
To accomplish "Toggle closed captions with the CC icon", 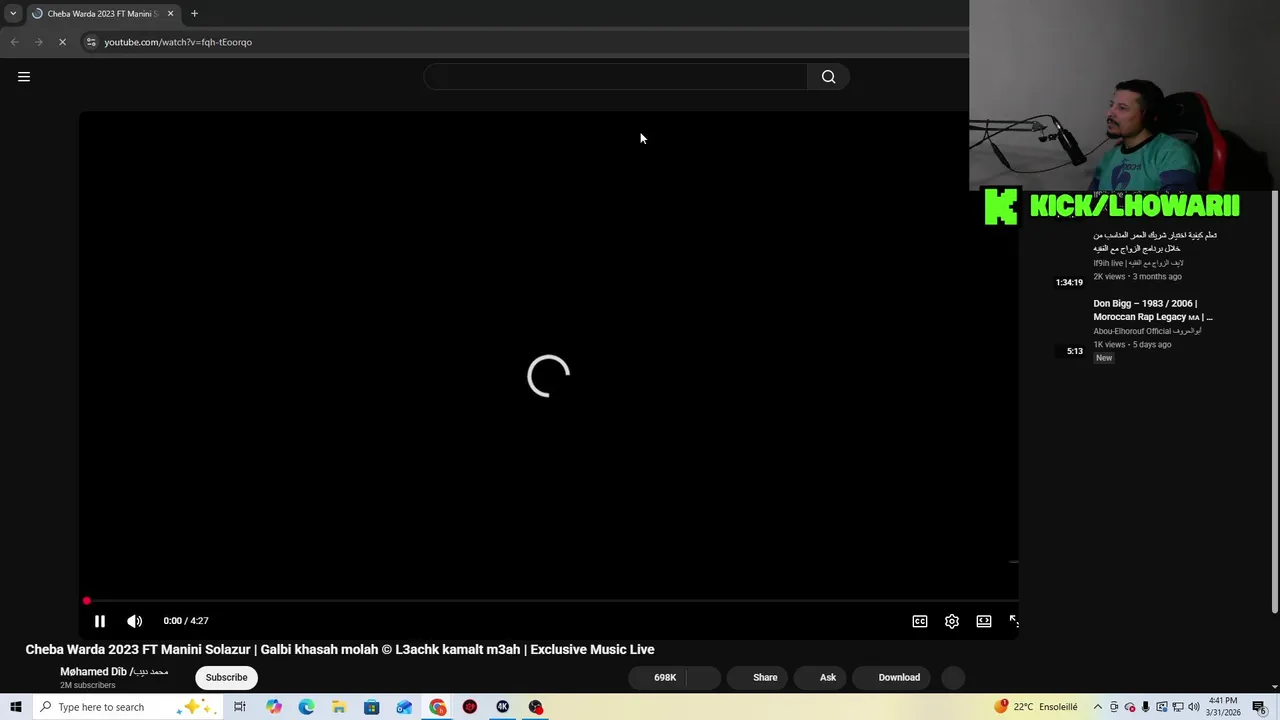I will pyautogui.click(x=920, y=621).
